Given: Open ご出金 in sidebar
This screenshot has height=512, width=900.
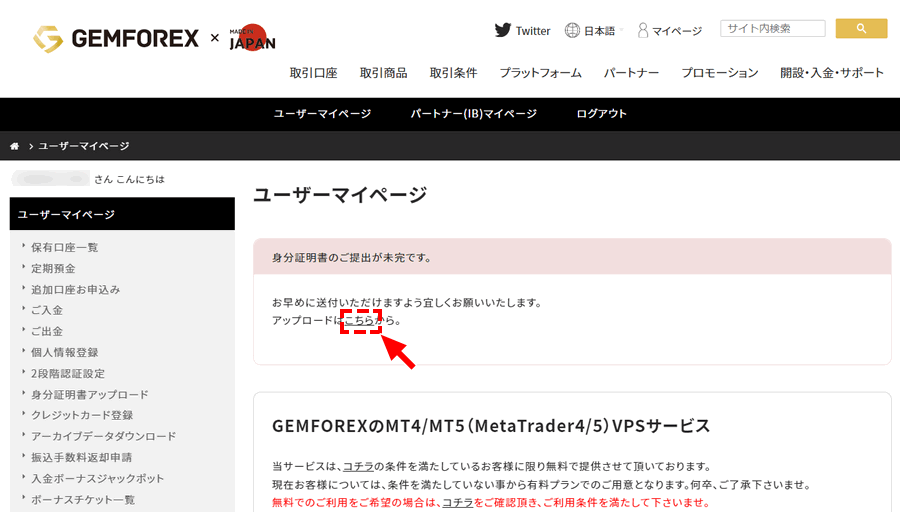Looking at the screenshot, I should (x=46, y=332).
